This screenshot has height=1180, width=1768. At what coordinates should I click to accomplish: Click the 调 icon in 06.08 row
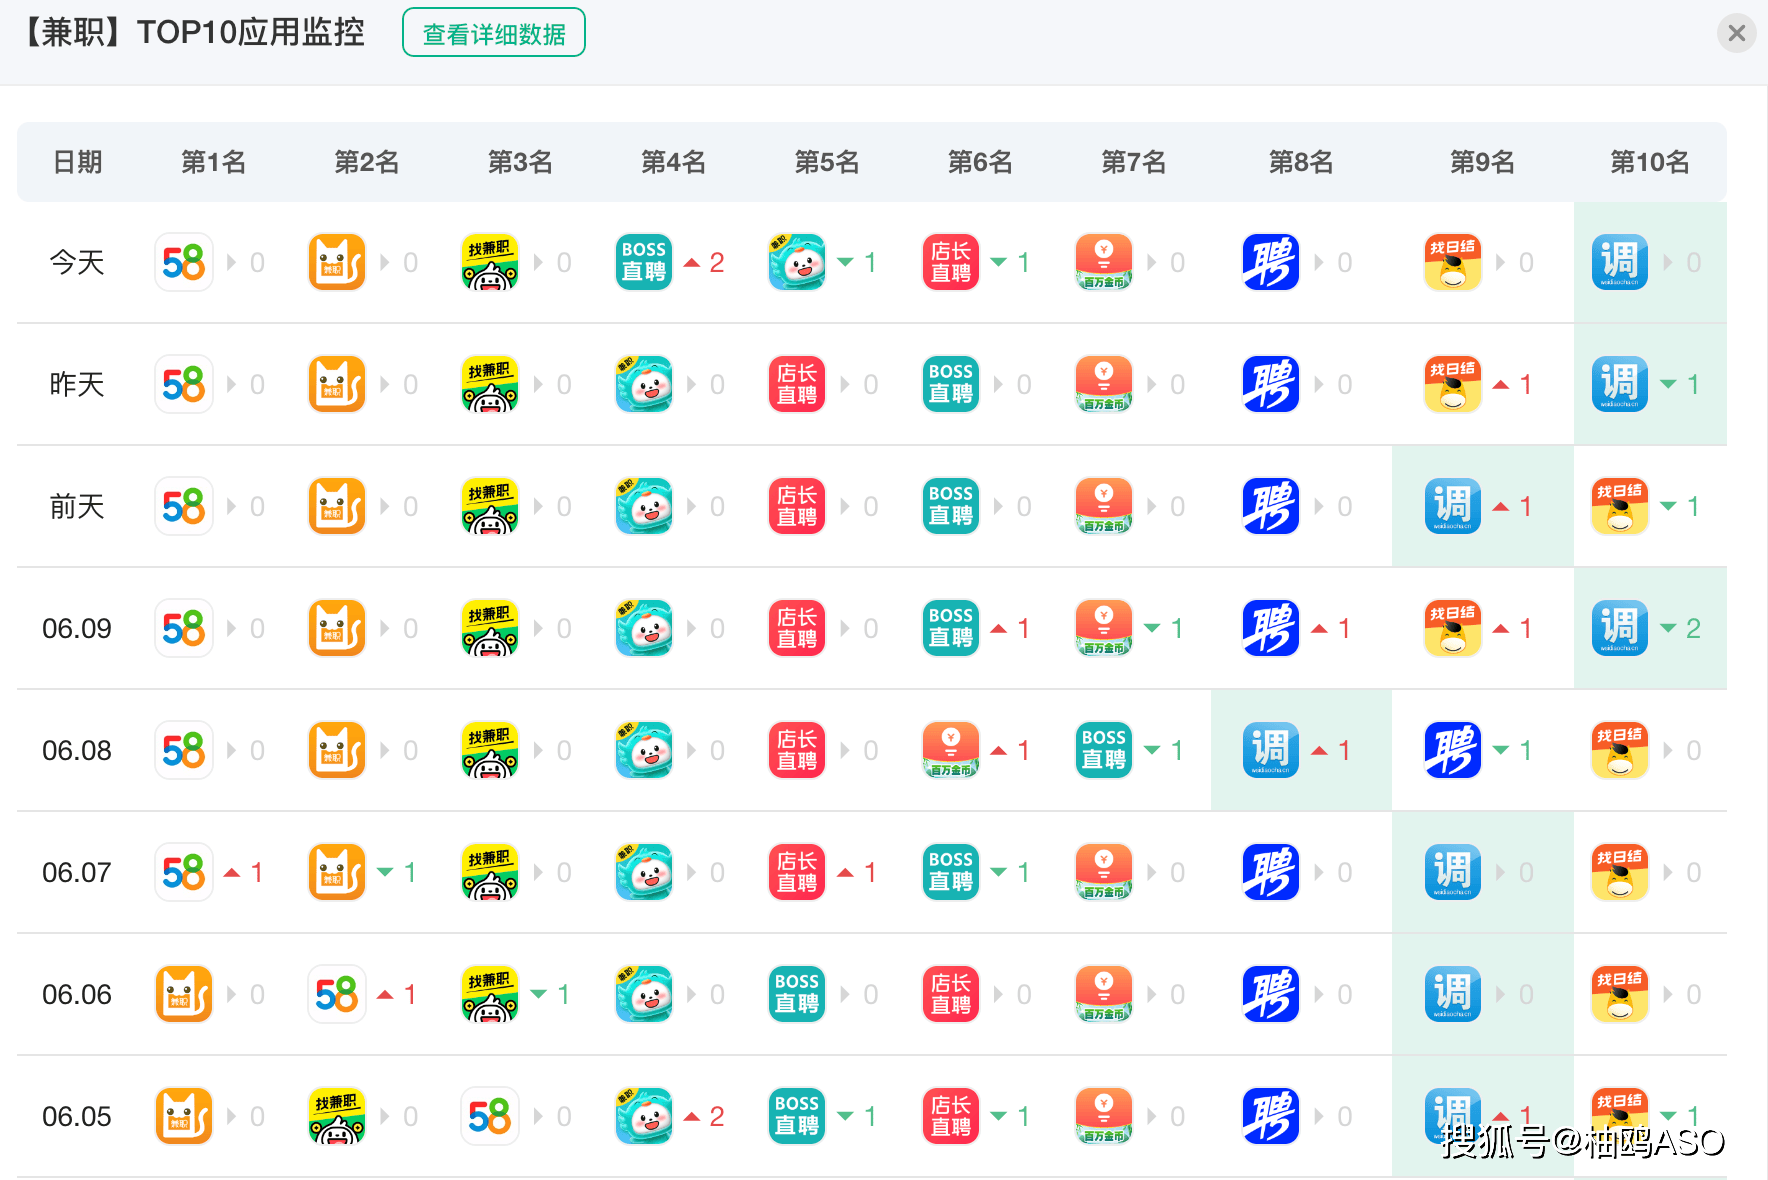click(1271, 750)
